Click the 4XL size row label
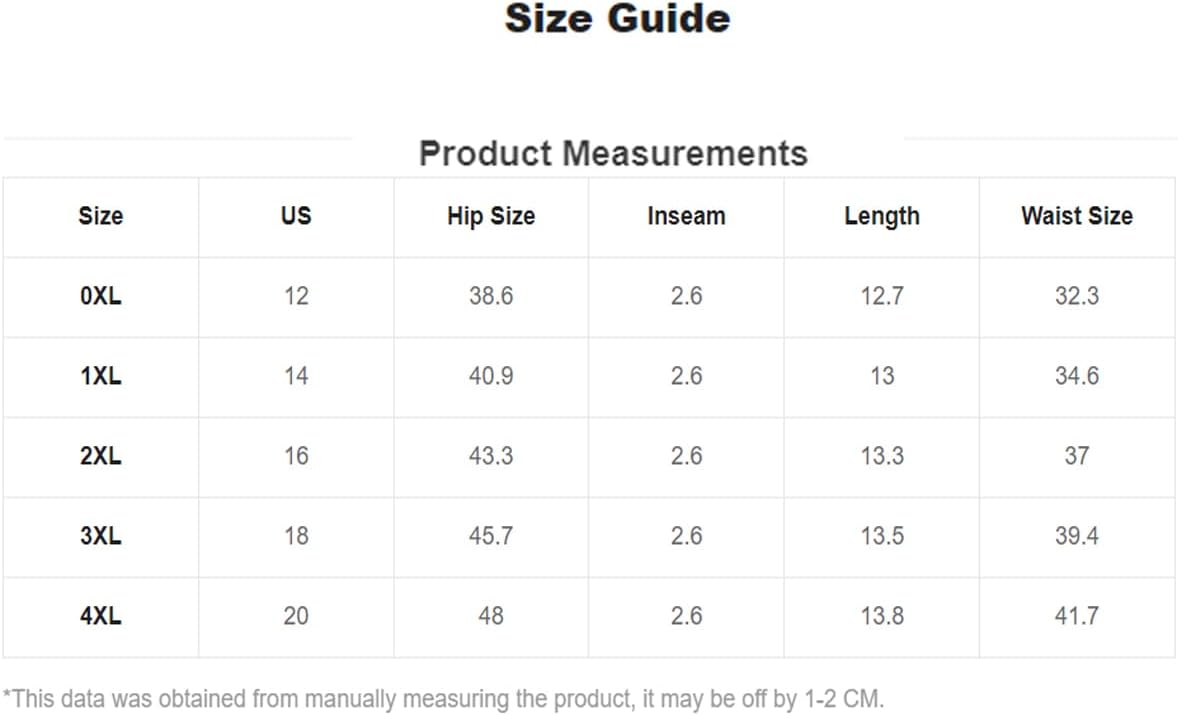 (101, 616)
